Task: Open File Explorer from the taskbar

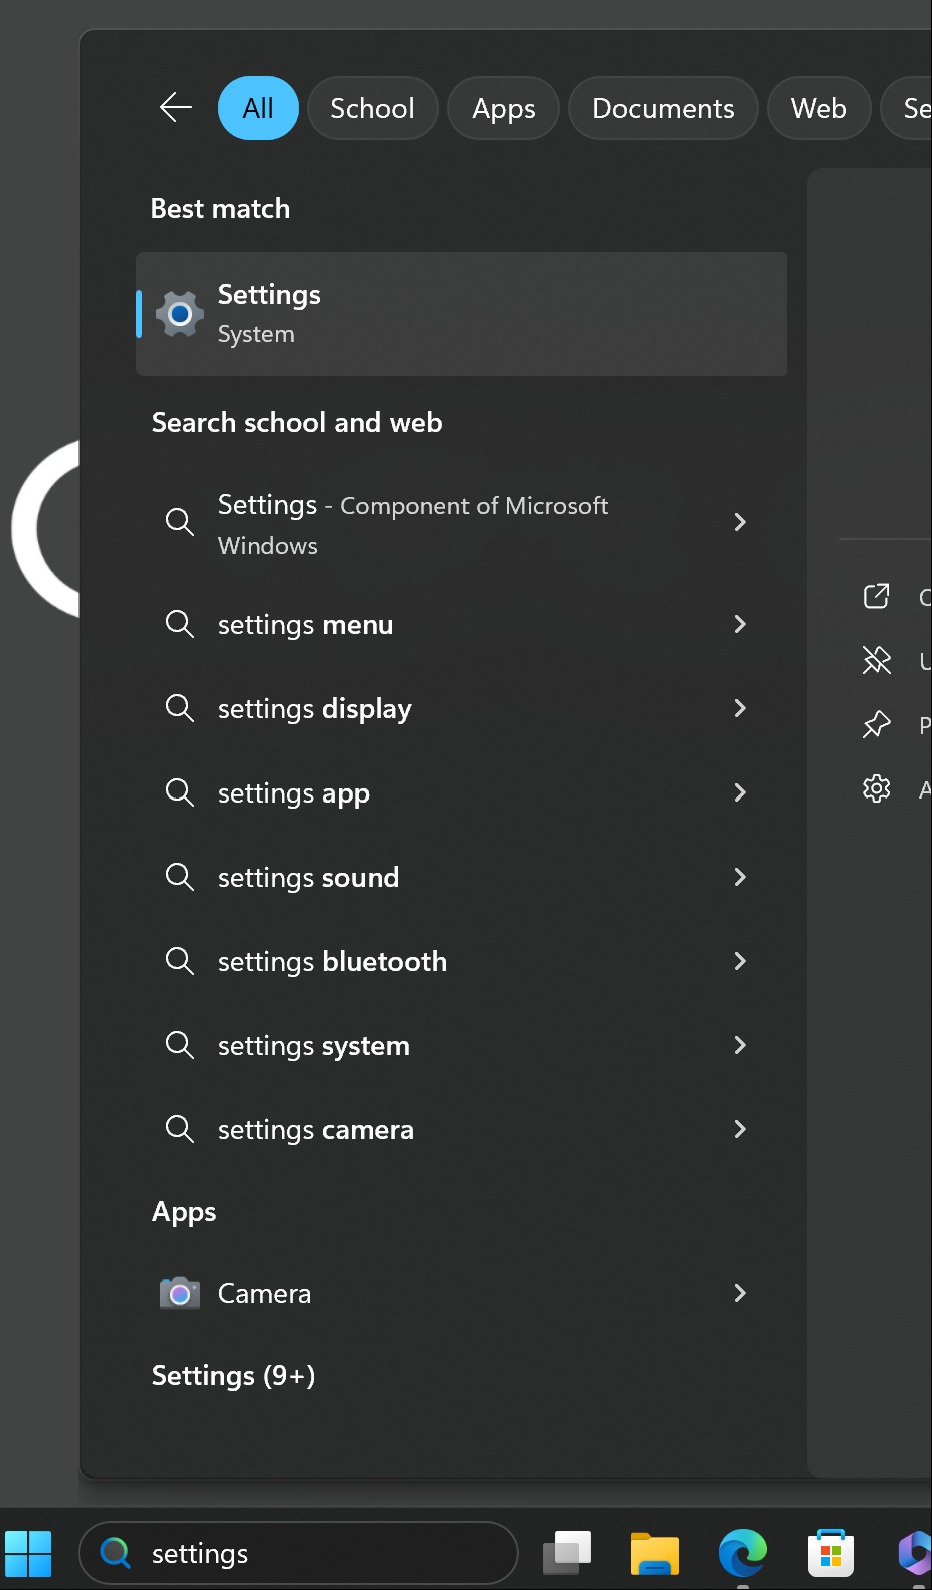Action: 655,1553
